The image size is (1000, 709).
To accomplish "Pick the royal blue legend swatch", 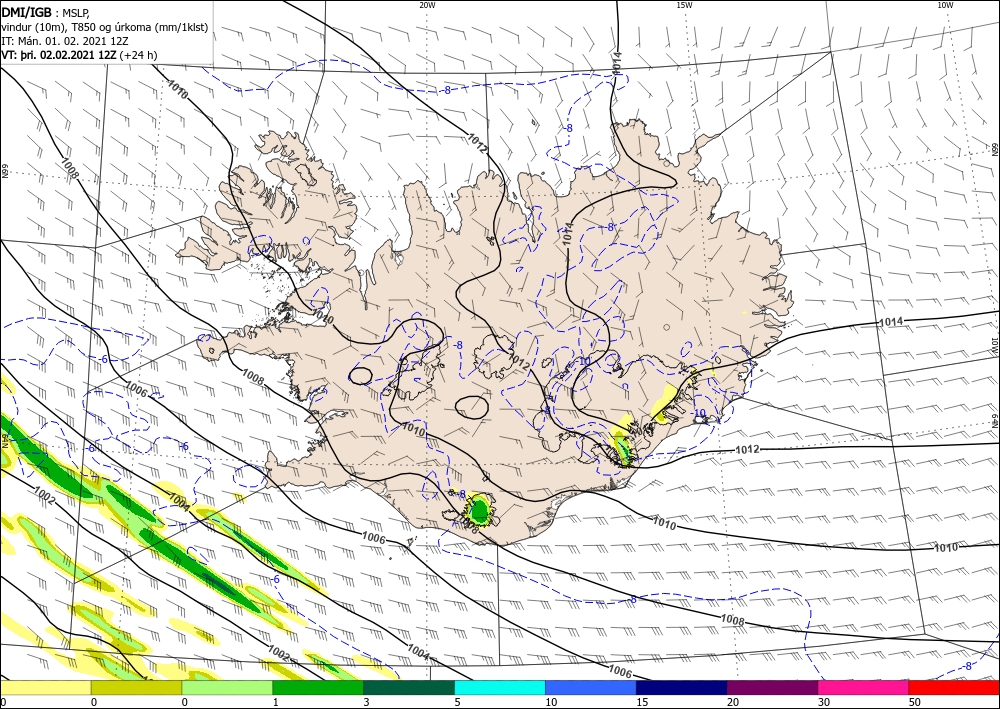I will coord(591,688).
